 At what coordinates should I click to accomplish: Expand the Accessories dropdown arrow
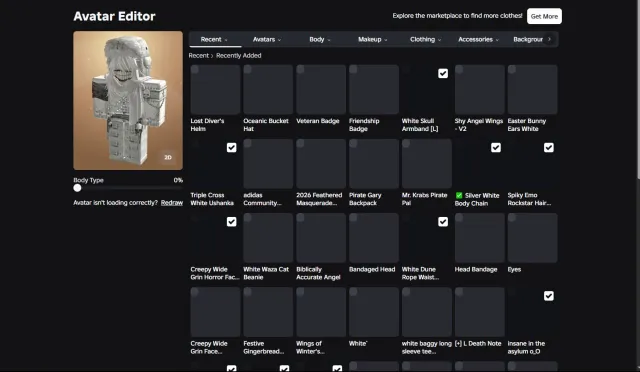[x=497, y=40]
